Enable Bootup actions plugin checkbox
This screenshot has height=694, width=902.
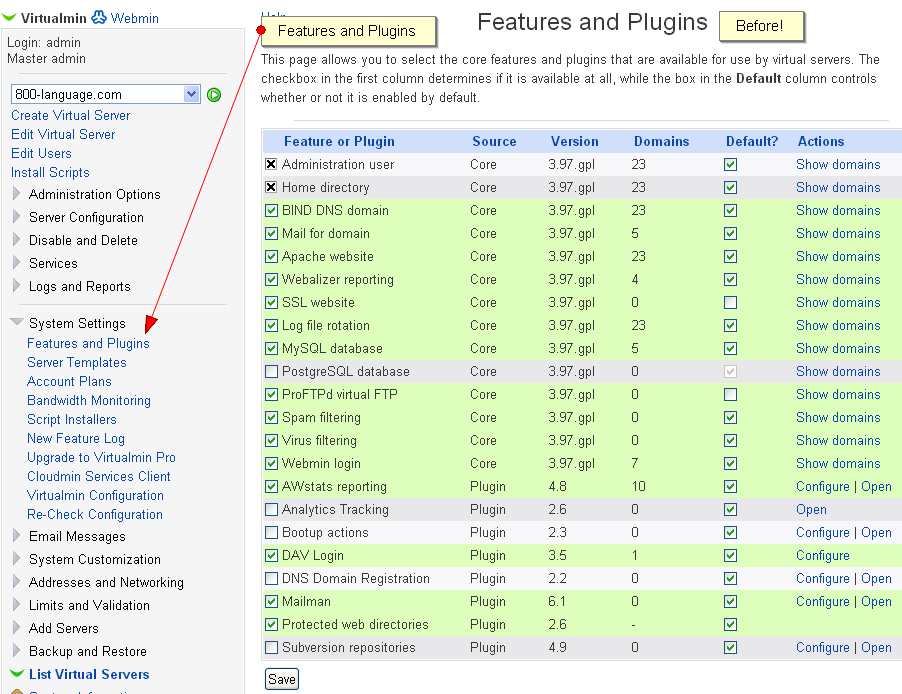(272, 533)
